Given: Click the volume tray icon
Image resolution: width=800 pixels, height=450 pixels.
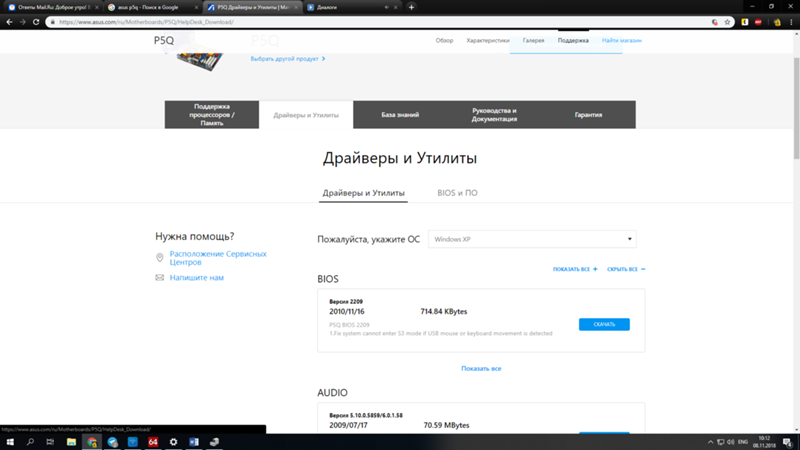Looking at the screenshot, I should 731,442.
